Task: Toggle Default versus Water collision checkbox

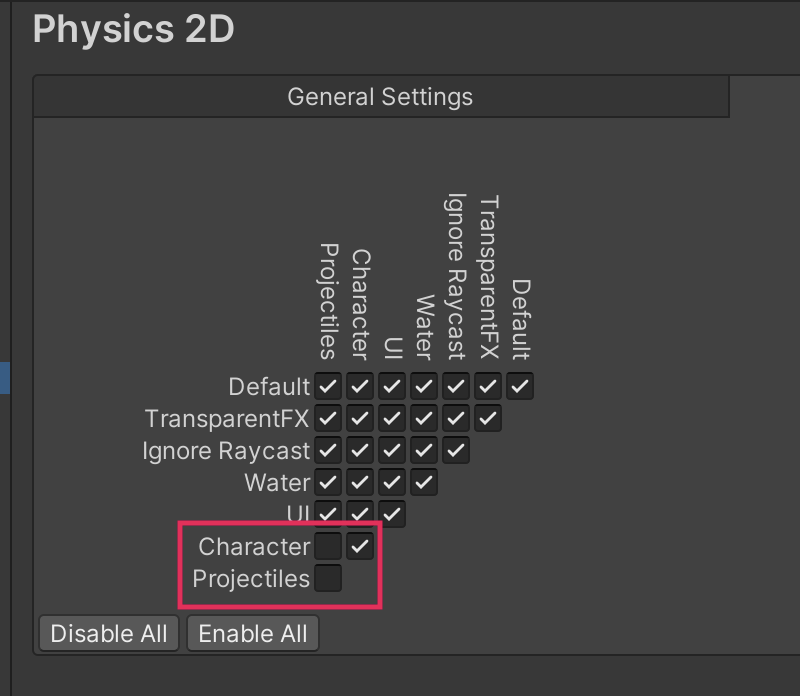Action: 424,386
